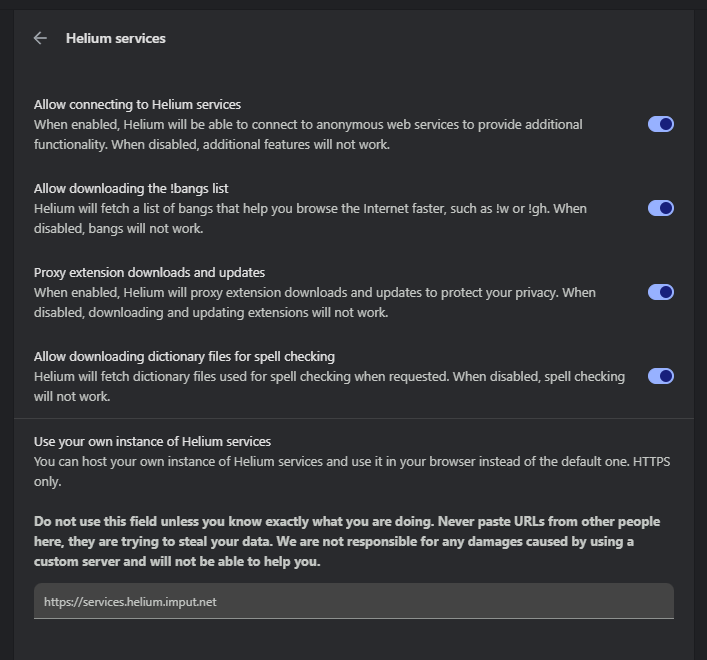707x660 pixels.
Task: Click the Allow downloading the !bangs list label
Action: point(131,188)
